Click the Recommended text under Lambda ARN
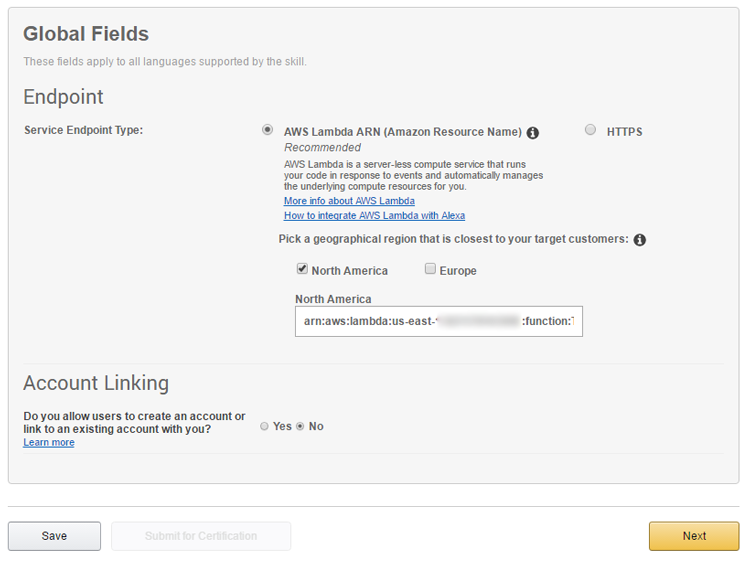Image resolution: width=750 pixels, height=565 pixels. tap(322, 147)
